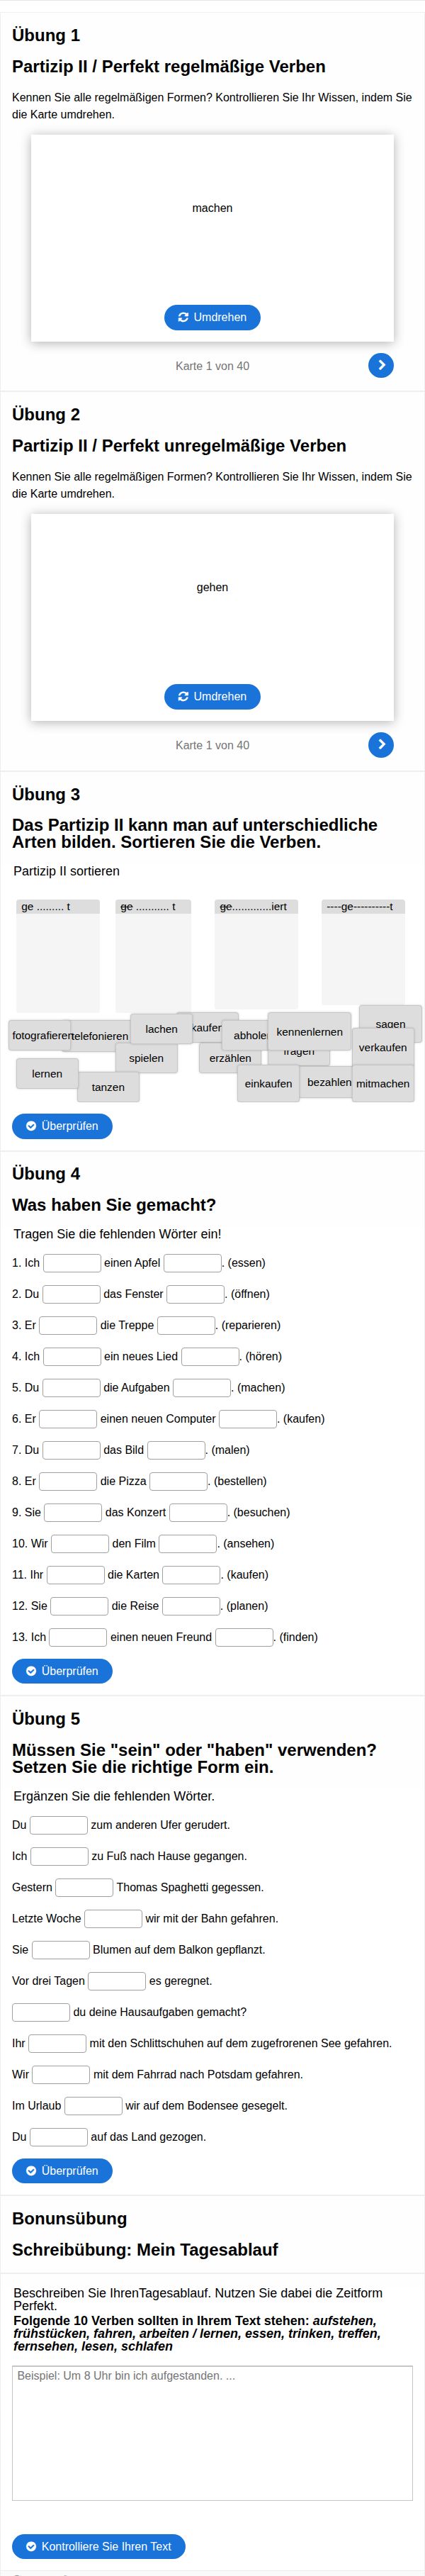Click the 'ge.............iert' sorting column
The width and height of the screenshot is (425, 2576).
(x=256, y=955)
